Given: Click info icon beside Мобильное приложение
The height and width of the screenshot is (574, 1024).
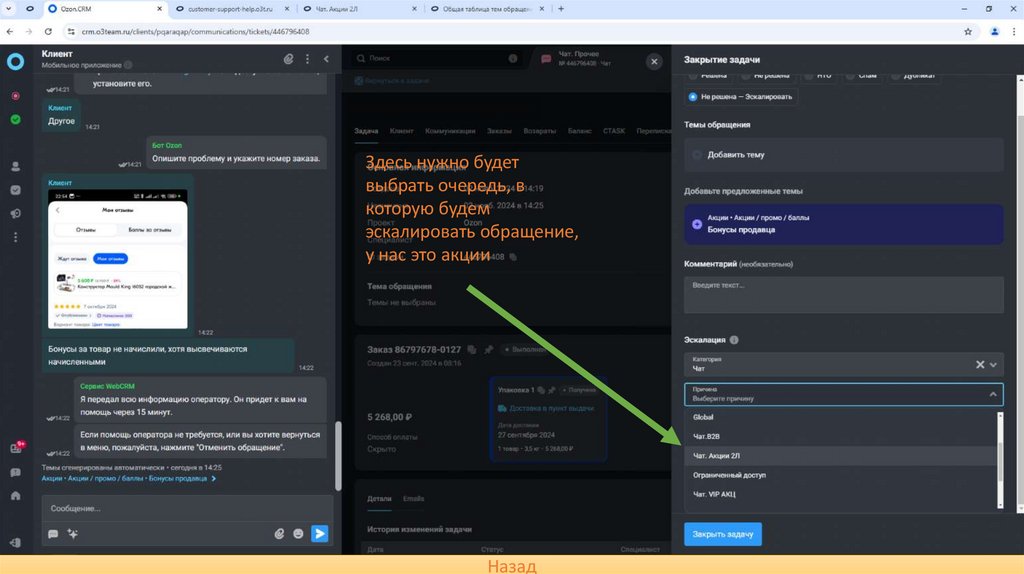Looking at the screenshot, I should pos(128,65).
